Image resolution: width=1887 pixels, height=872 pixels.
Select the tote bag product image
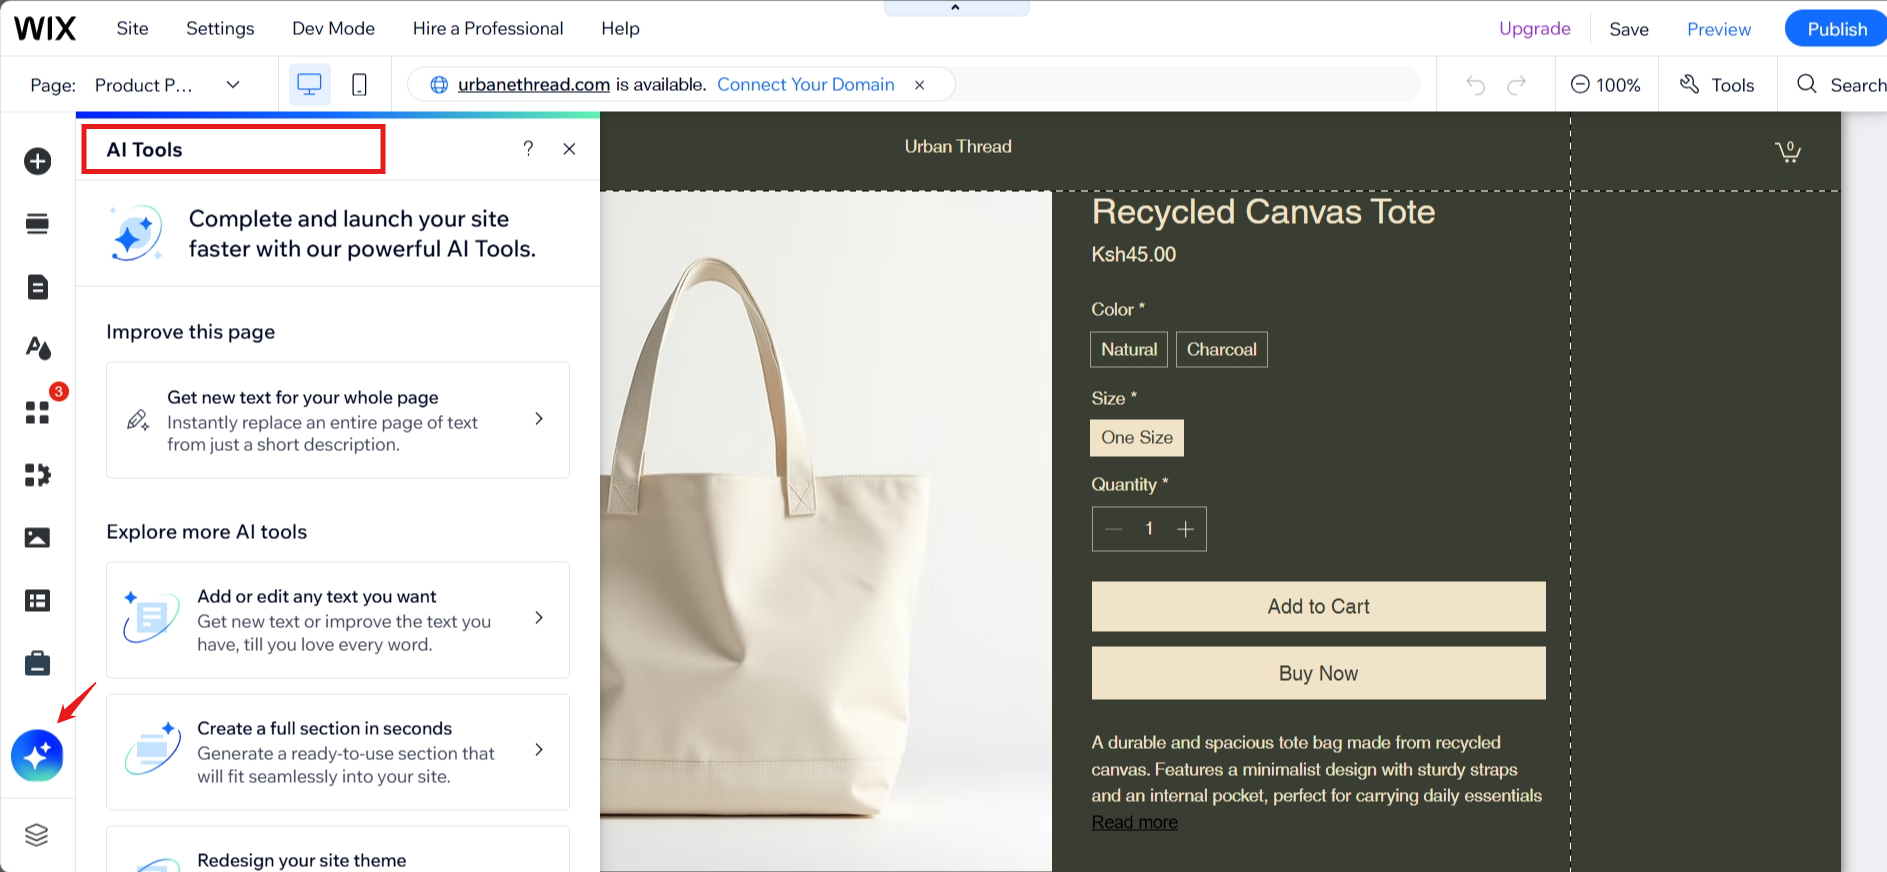pyautogui.click(x=826, y=531)
